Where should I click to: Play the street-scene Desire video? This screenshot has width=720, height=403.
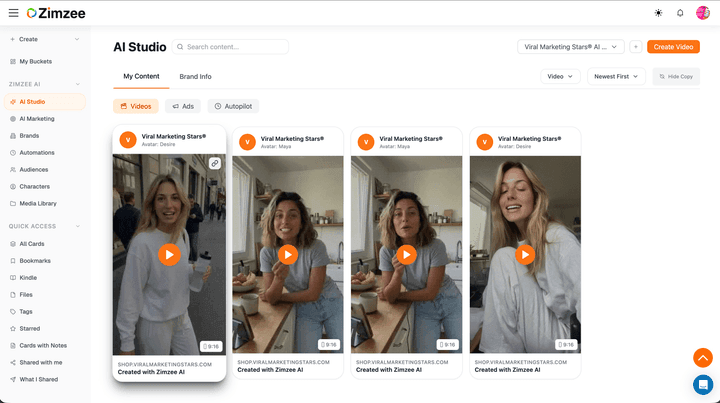point(169,255)
